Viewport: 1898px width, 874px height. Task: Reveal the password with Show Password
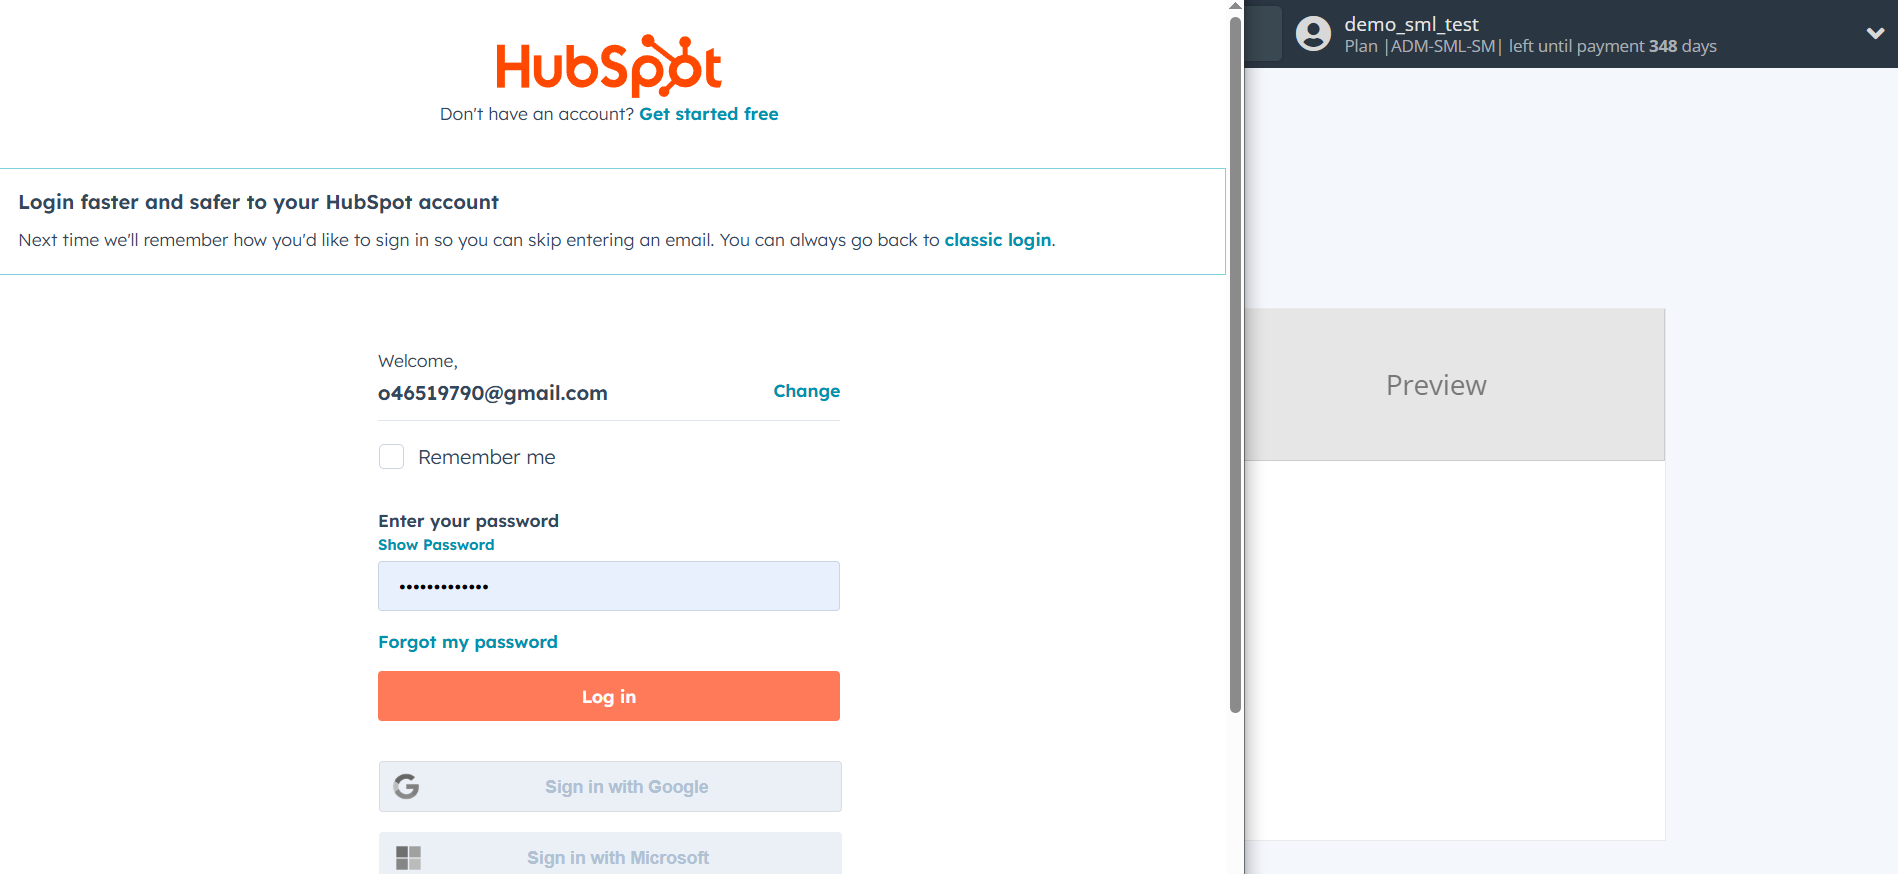[436, 545]
